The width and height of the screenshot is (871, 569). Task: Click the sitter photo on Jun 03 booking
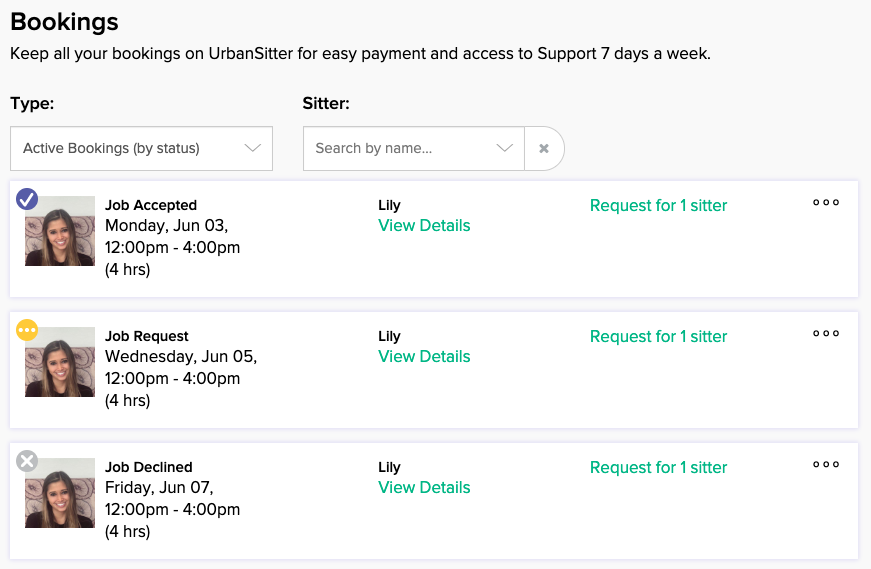click(60, 231)
